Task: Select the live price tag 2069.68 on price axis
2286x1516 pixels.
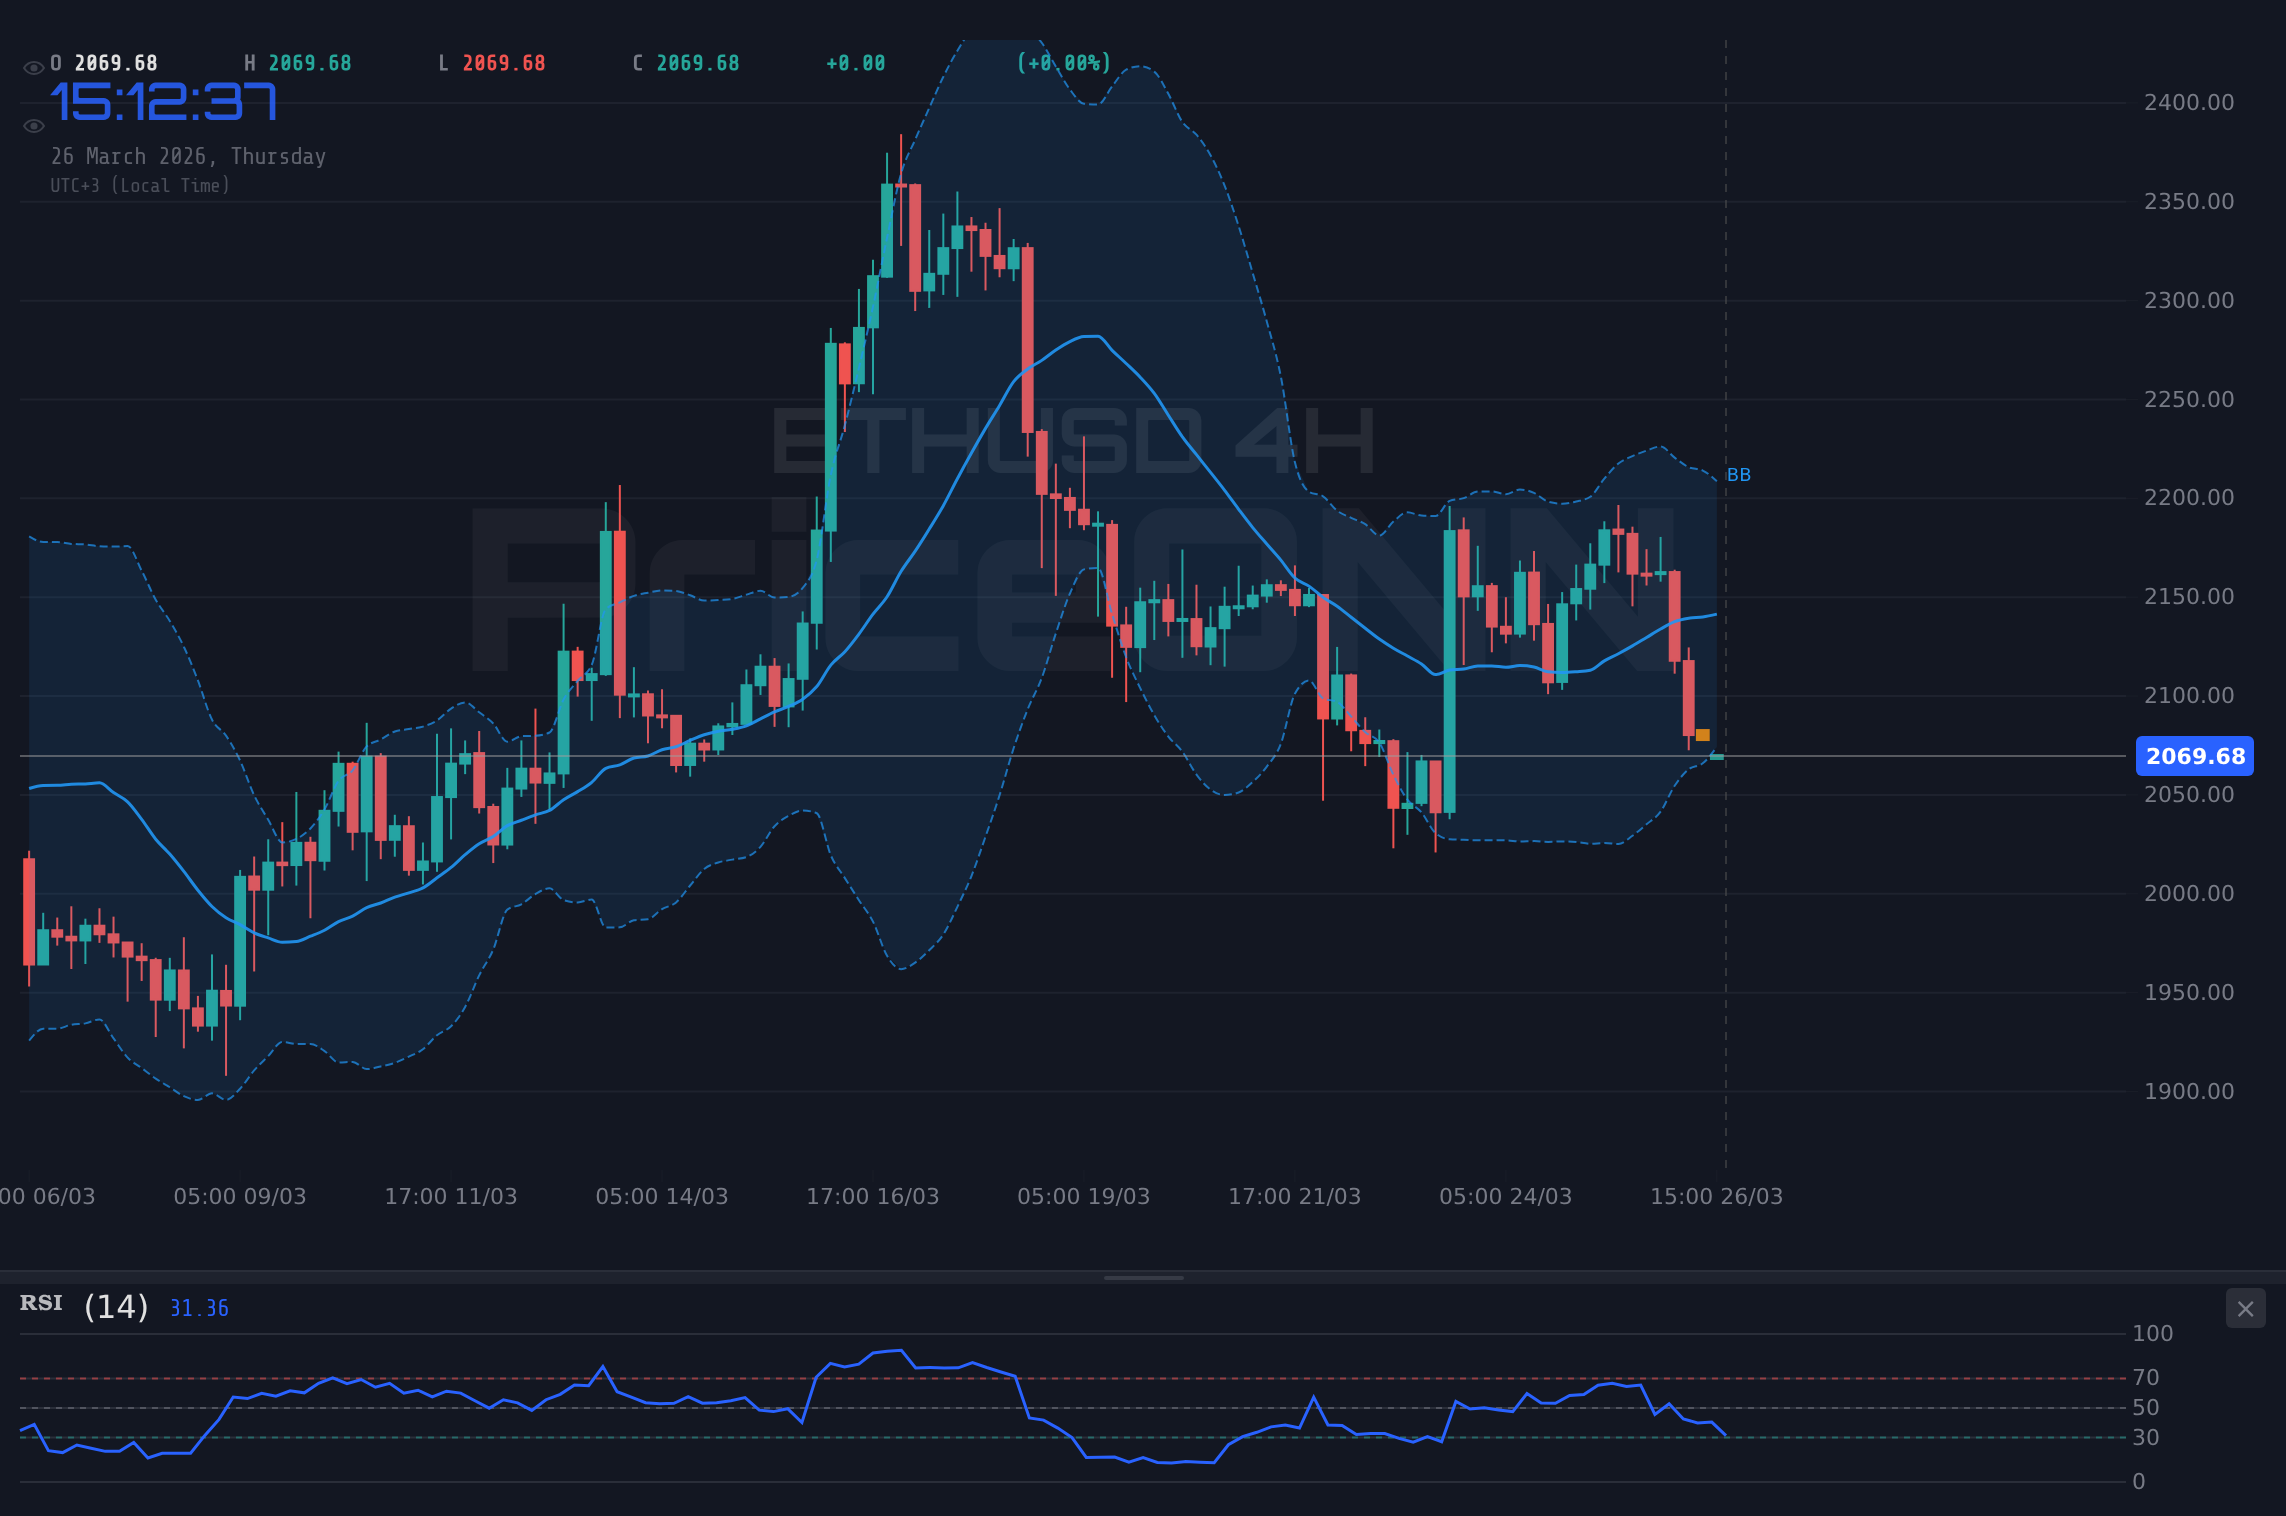Action: pos(2194,757)
